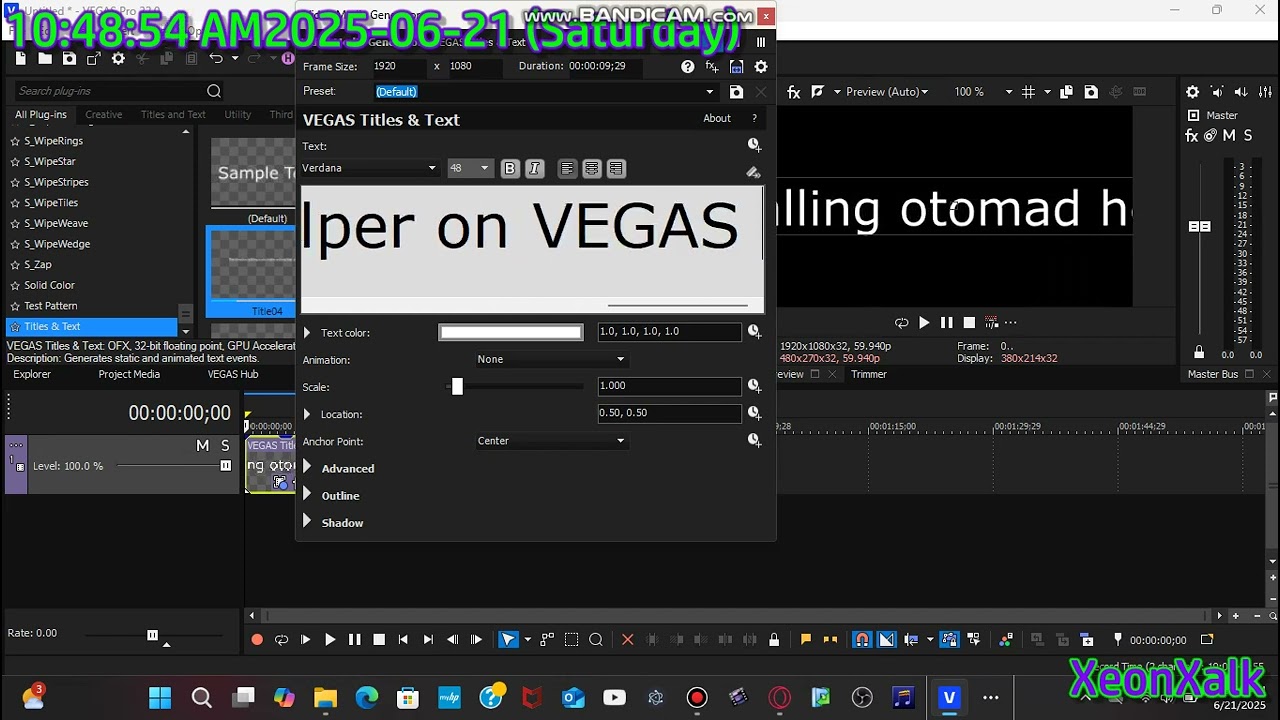The image size is (1280, 720).
Task: Open generator settings gear icon
Action: click(x=761, y=67)
